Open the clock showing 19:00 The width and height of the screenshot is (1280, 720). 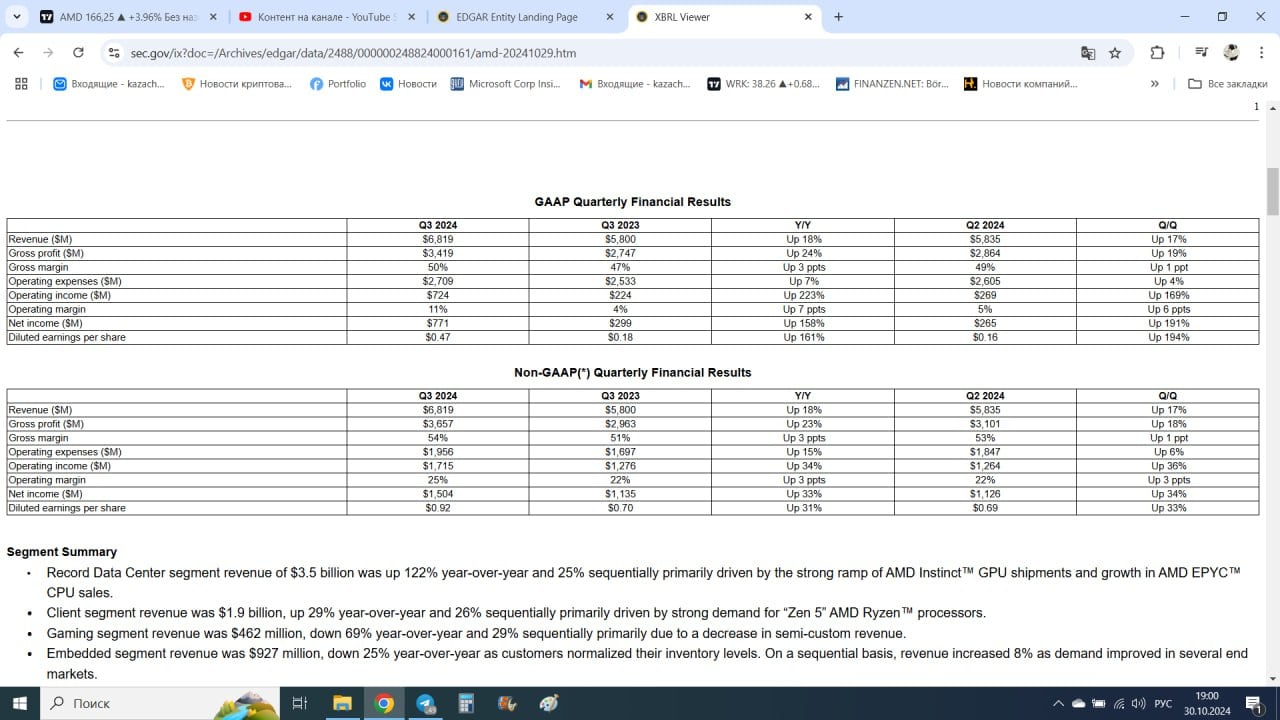[1207, 703]
